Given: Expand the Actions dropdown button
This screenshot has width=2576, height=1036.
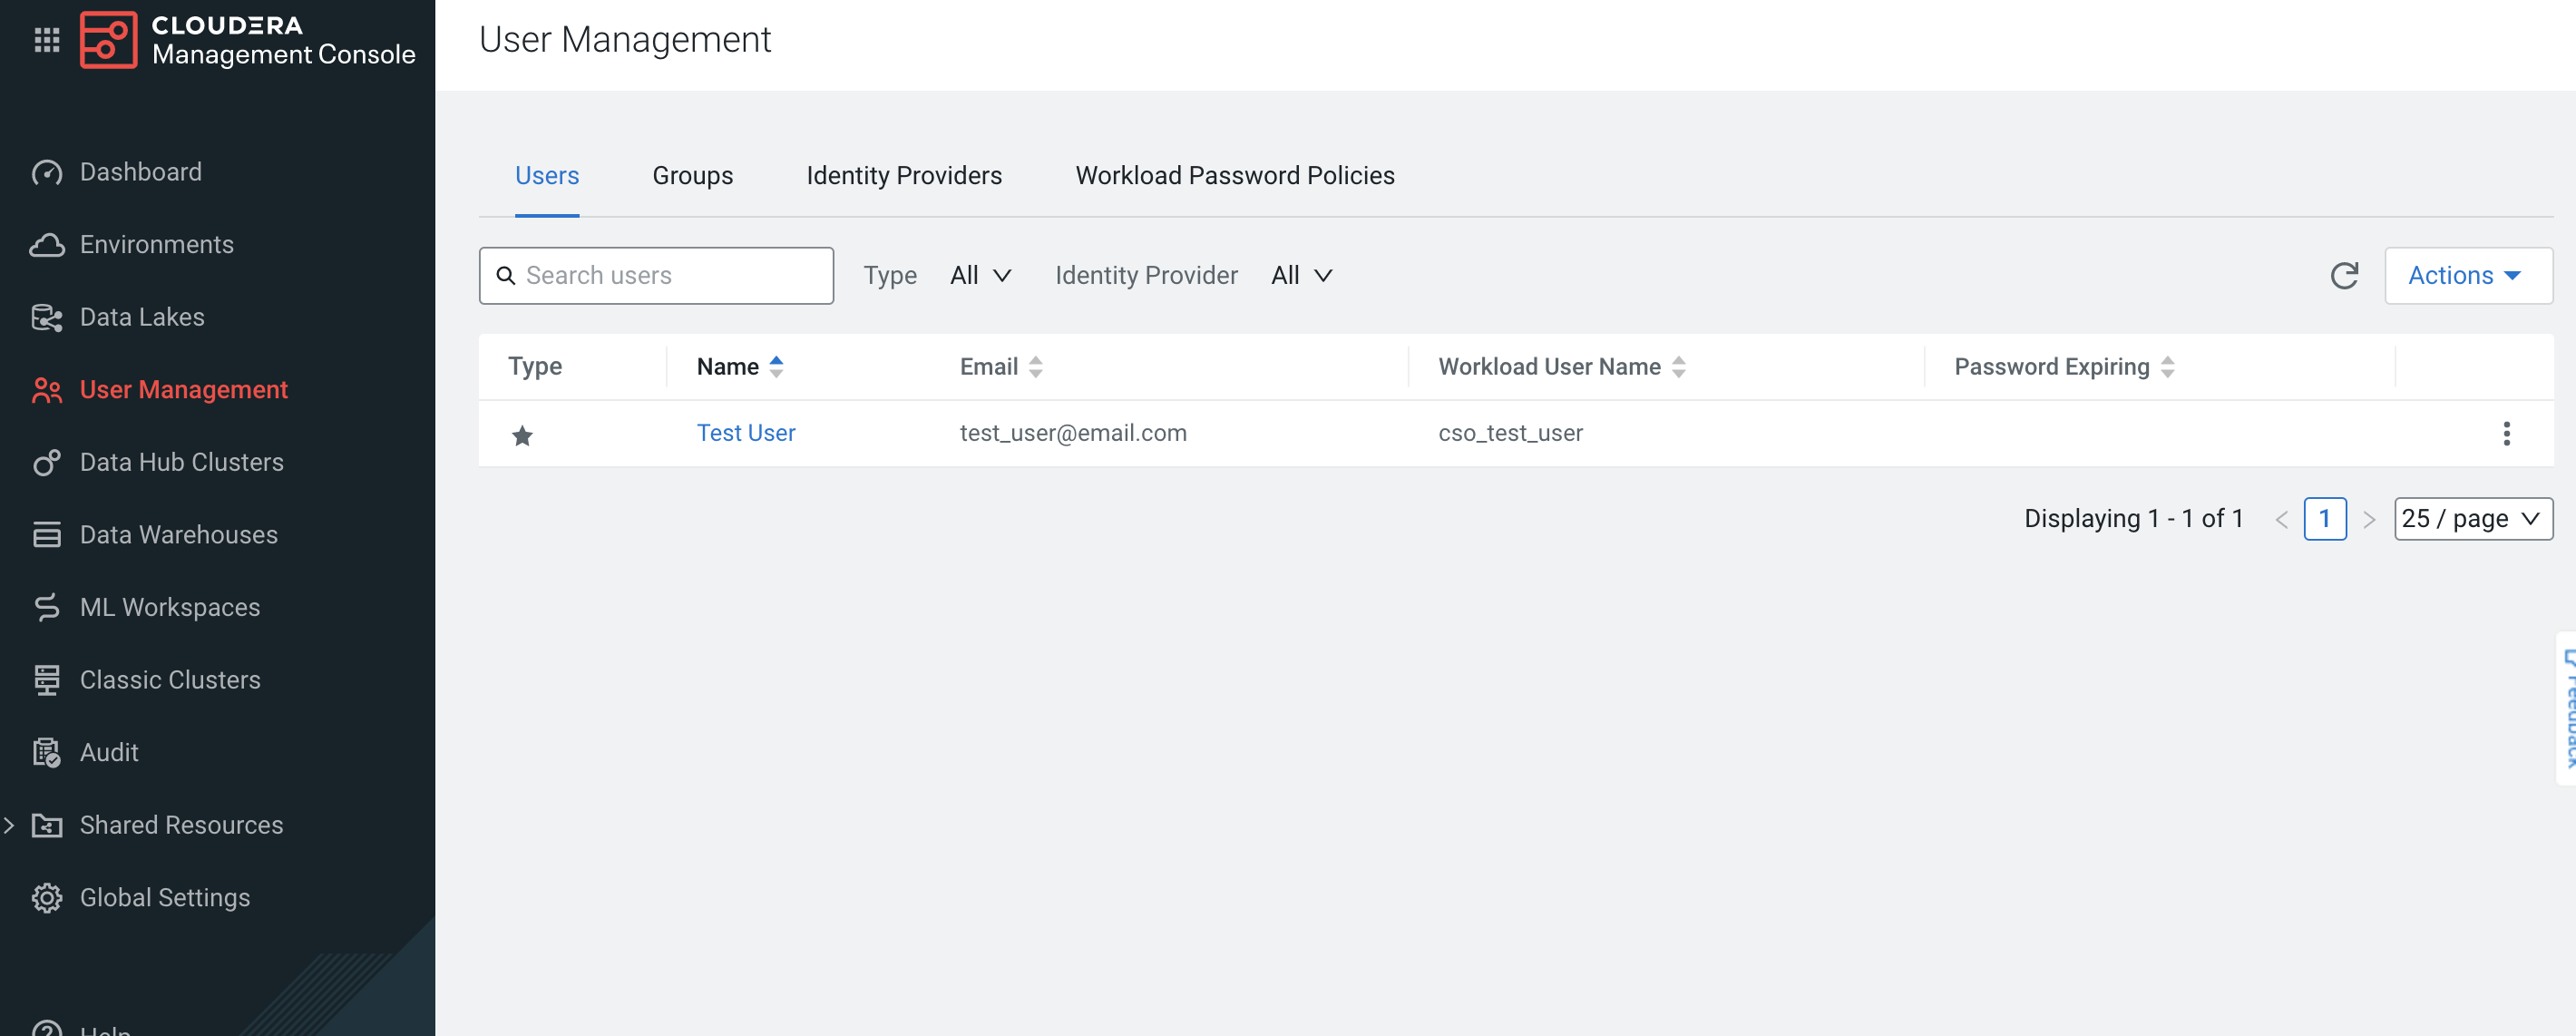Looking at the screenshot, I should pyautogui.click(x=2467, y=276).
